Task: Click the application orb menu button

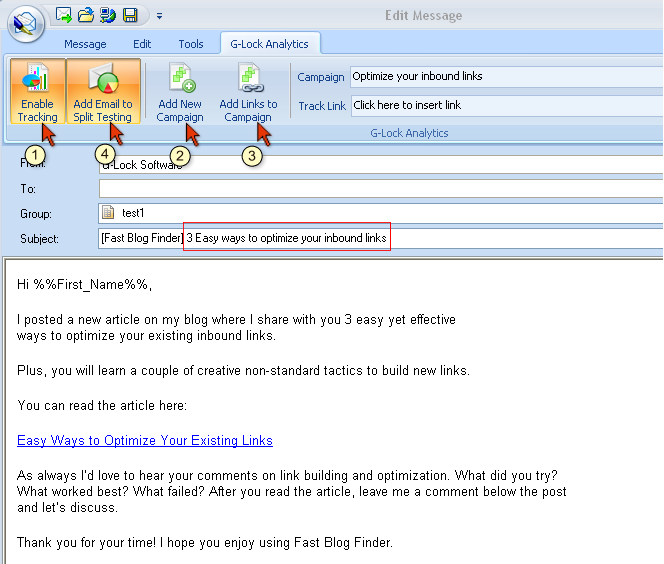Action: pyautogui.click(x=26, y=24)
